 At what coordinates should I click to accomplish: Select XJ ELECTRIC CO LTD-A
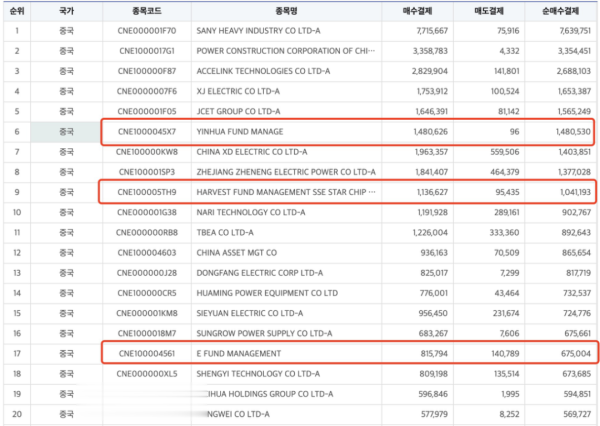pyautogui.click(x=238, y=91)
